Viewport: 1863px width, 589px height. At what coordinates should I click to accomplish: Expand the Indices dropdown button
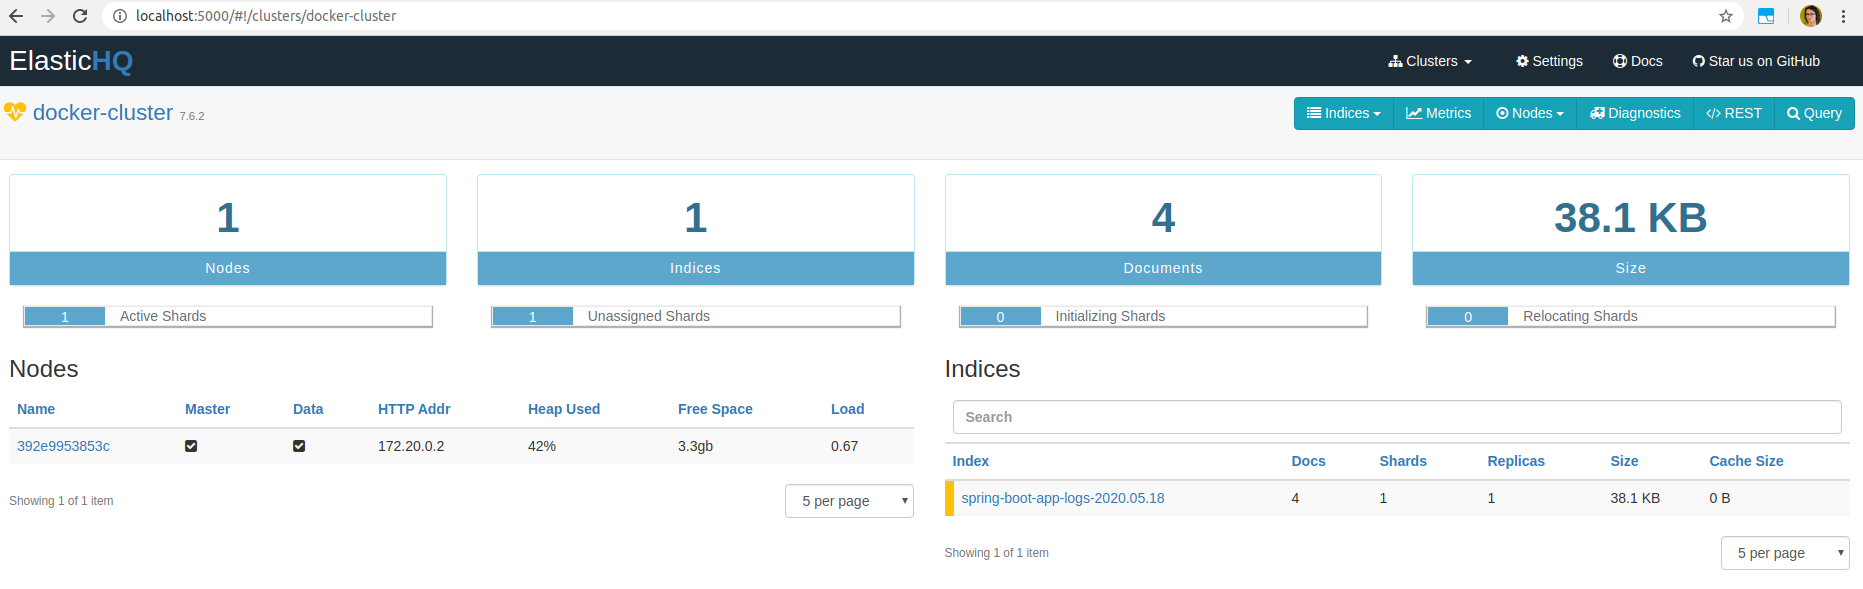tap(1344, 113)
